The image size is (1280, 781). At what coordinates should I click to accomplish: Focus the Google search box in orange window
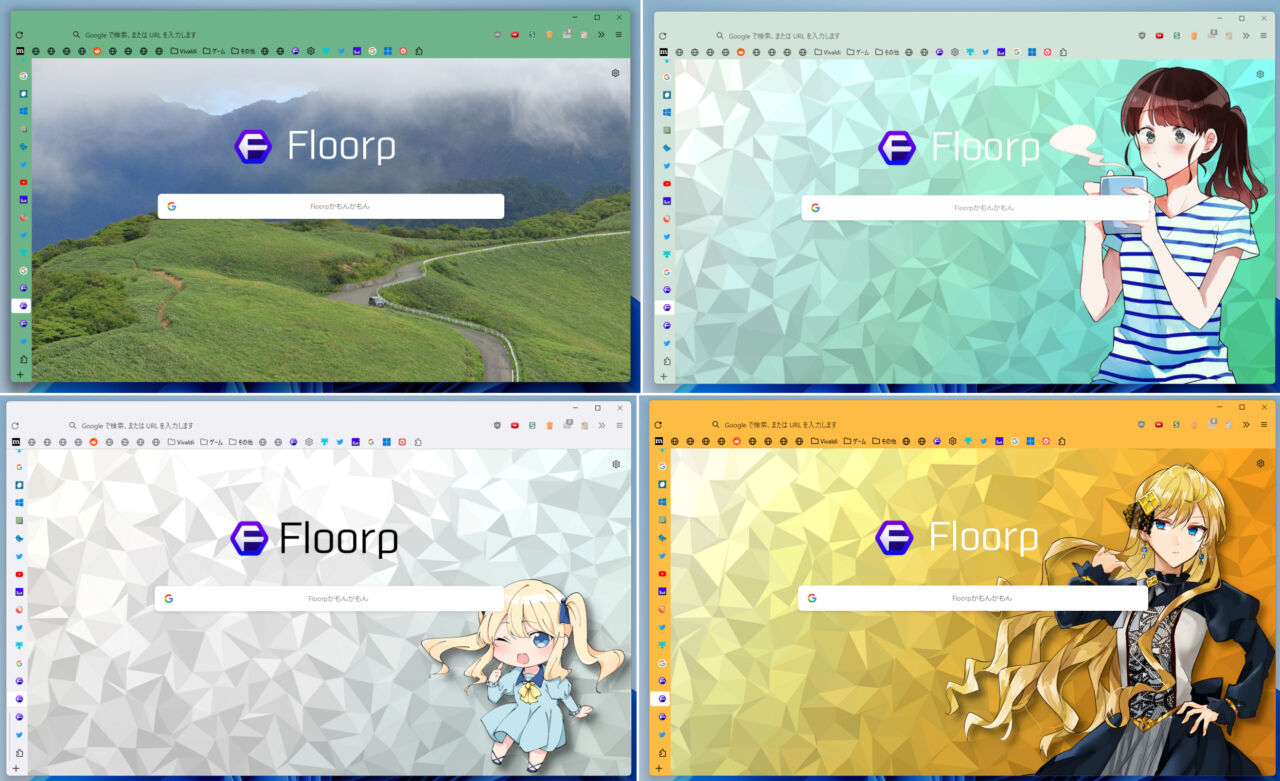973,598
